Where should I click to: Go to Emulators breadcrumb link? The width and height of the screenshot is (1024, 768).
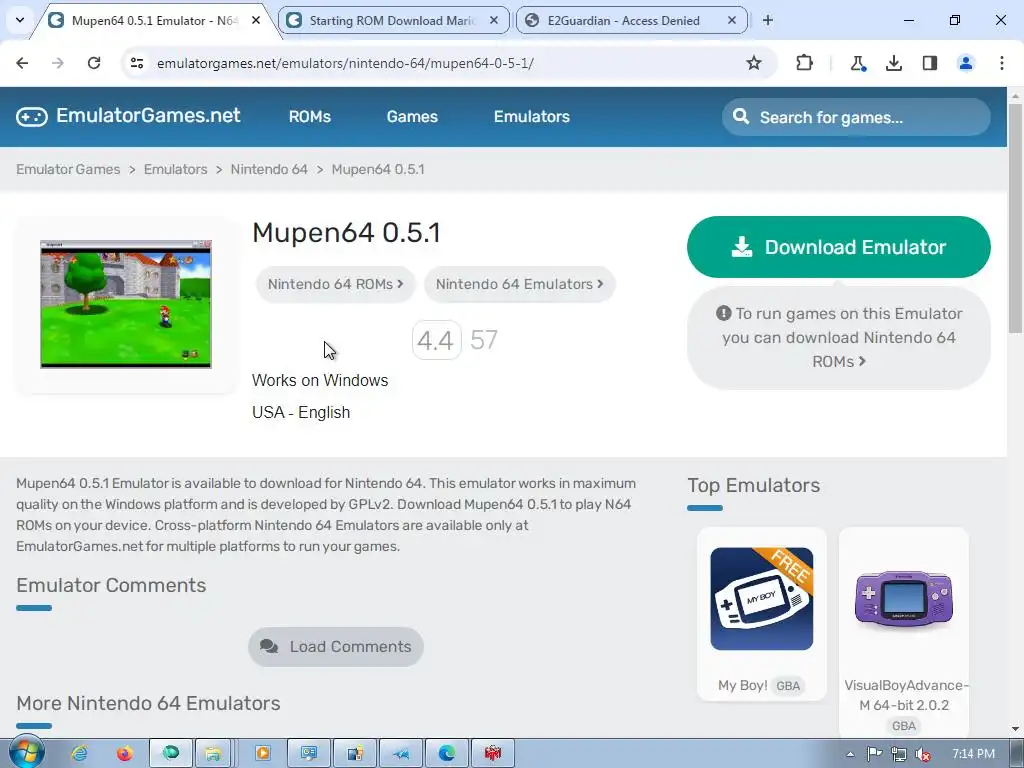point(175,169)
